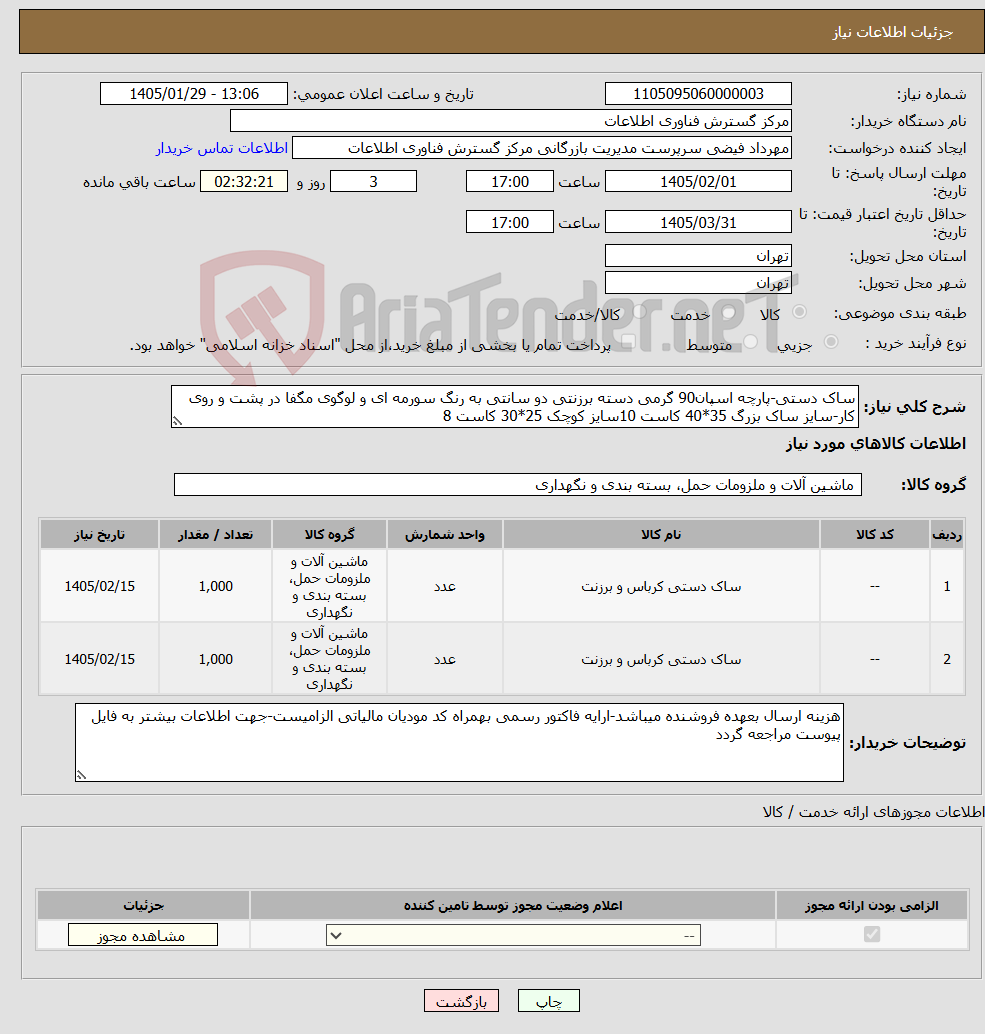Click the remaining time field 02:32:21
The width and height of the screenshot is (985, 1034).
(x=244, y=181)
